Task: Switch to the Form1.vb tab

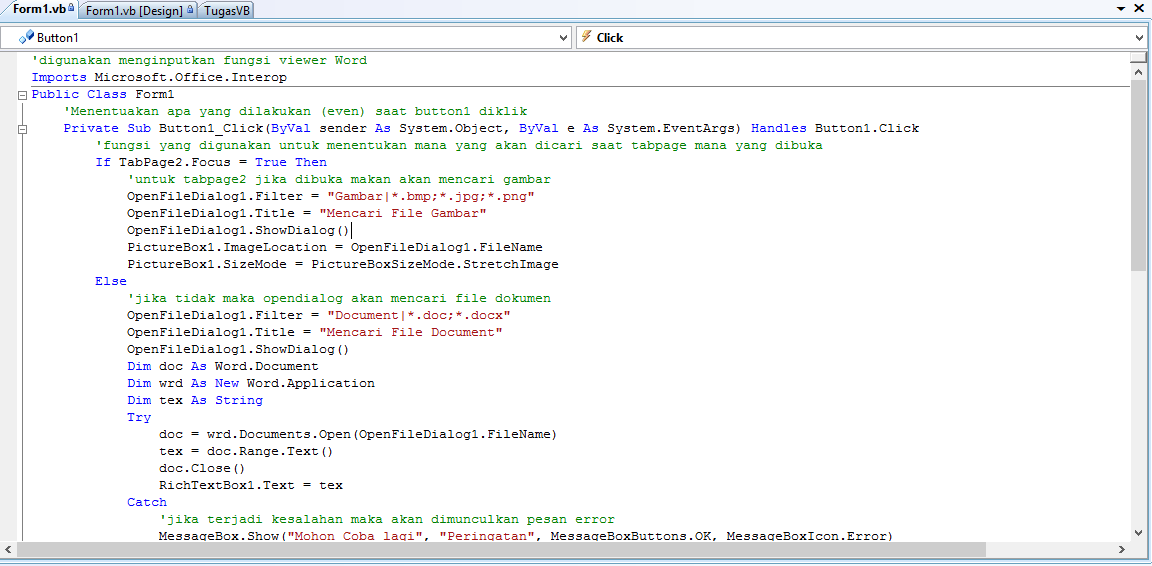Action: (x=40, y=10)
